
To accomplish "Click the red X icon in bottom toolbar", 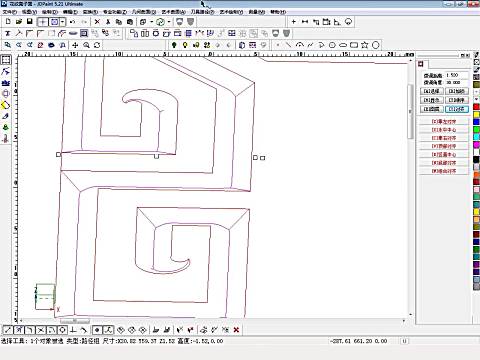I will (236, 330).
